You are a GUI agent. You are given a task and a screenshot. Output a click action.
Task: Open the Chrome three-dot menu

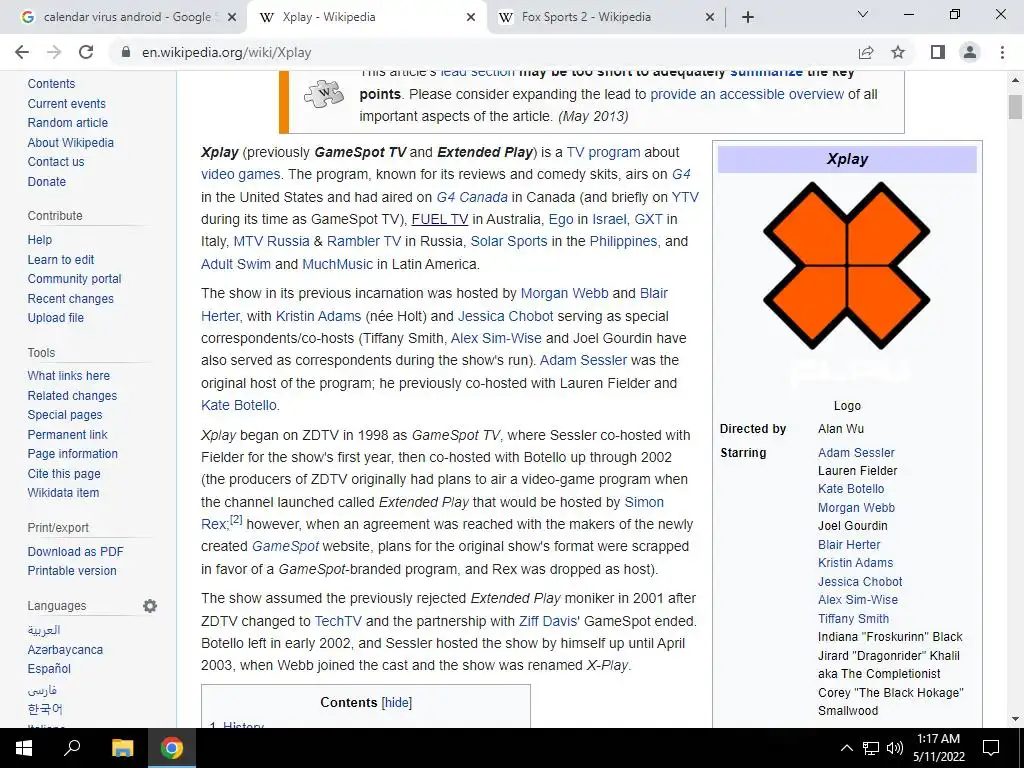click(x=1002, y=52)
